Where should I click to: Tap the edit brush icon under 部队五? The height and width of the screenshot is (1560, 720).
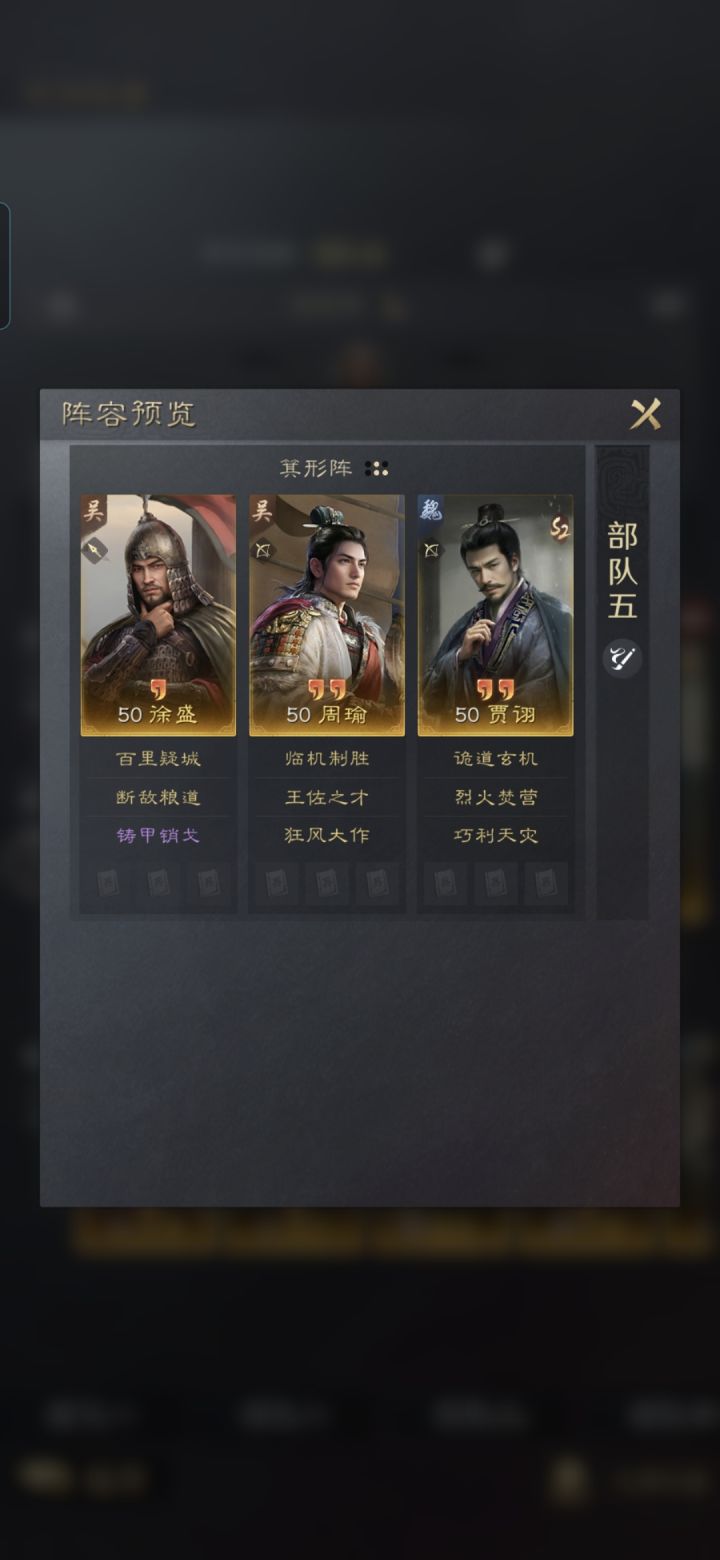pos(622,658)
